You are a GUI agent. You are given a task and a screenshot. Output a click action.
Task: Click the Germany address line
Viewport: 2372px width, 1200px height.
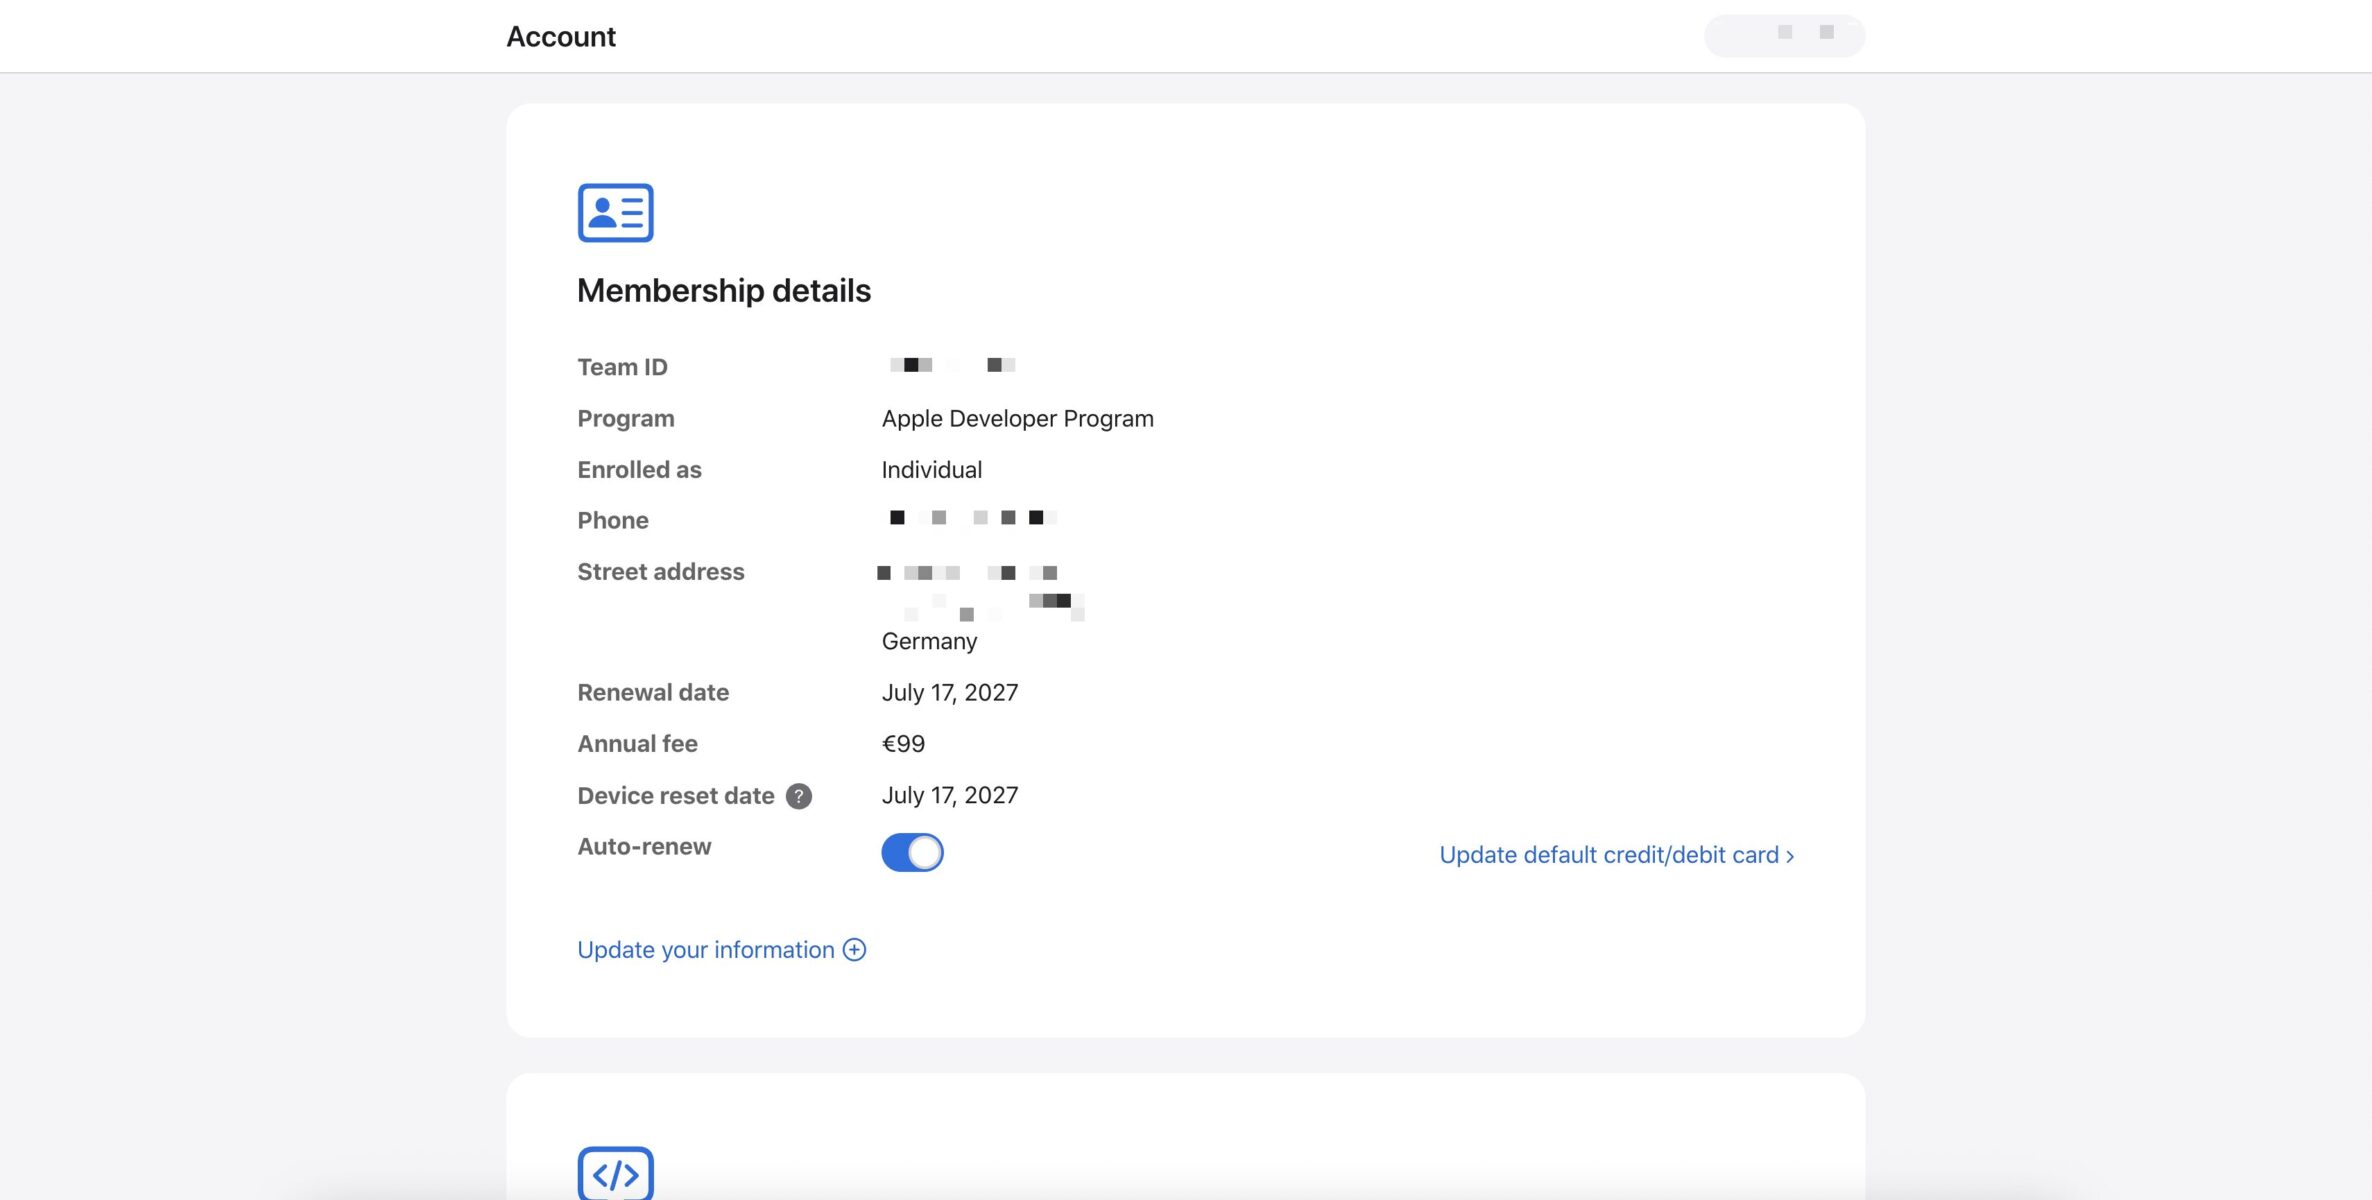[929, 641]
